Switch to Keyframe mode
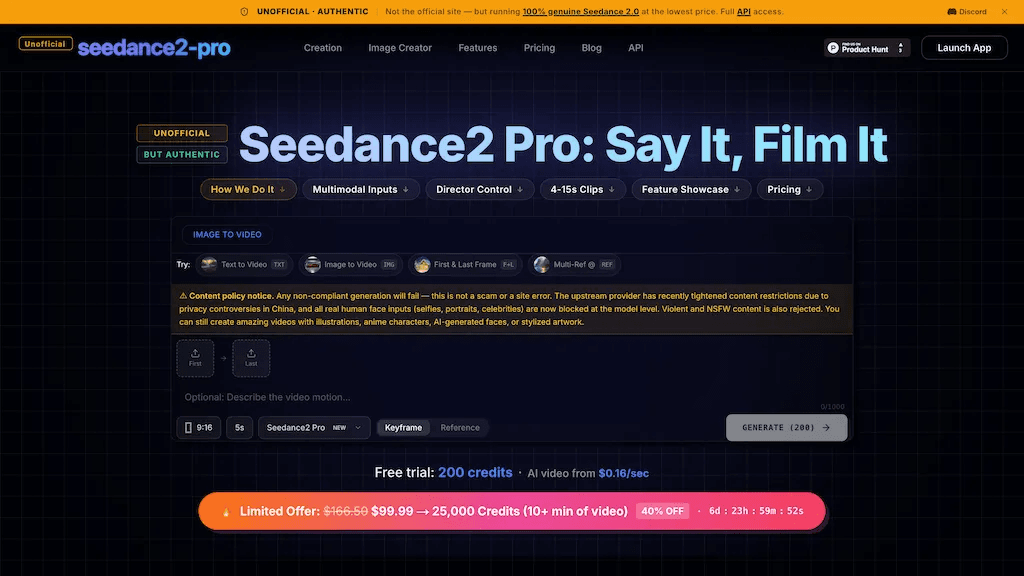Image resolution: width=1024 pixels, height=576 pixels. coord(403,428)
